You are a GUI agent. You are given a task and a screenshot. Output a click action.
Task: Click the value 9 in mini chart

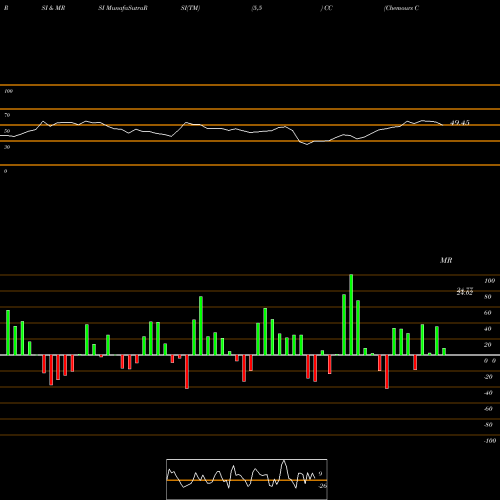click(320, 474)
